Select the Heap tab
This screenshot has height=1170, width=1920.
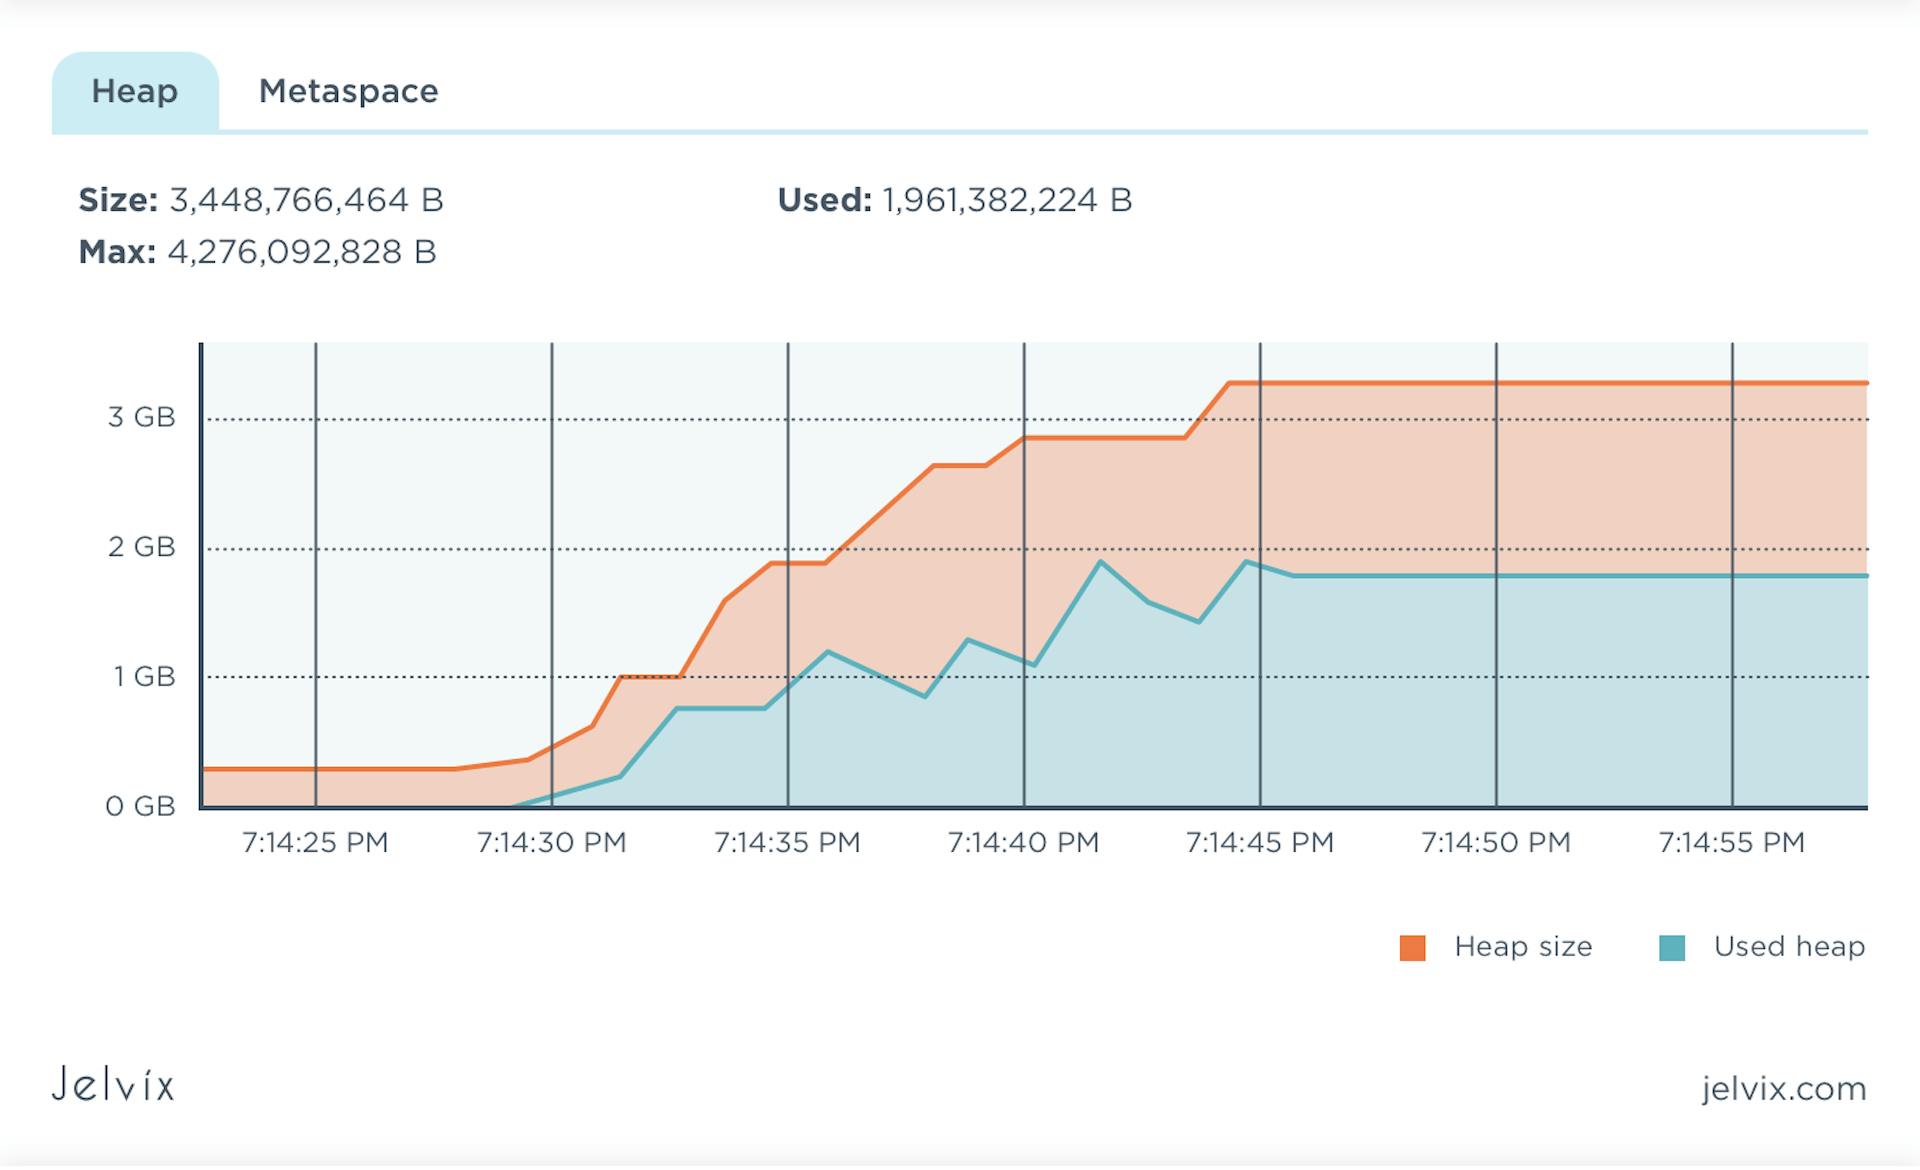coord(135,92)
